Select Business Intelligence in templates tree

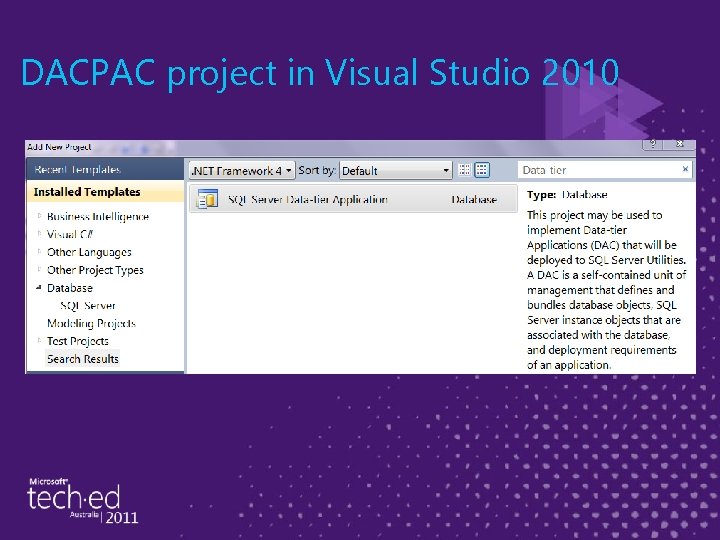[98, 216]
